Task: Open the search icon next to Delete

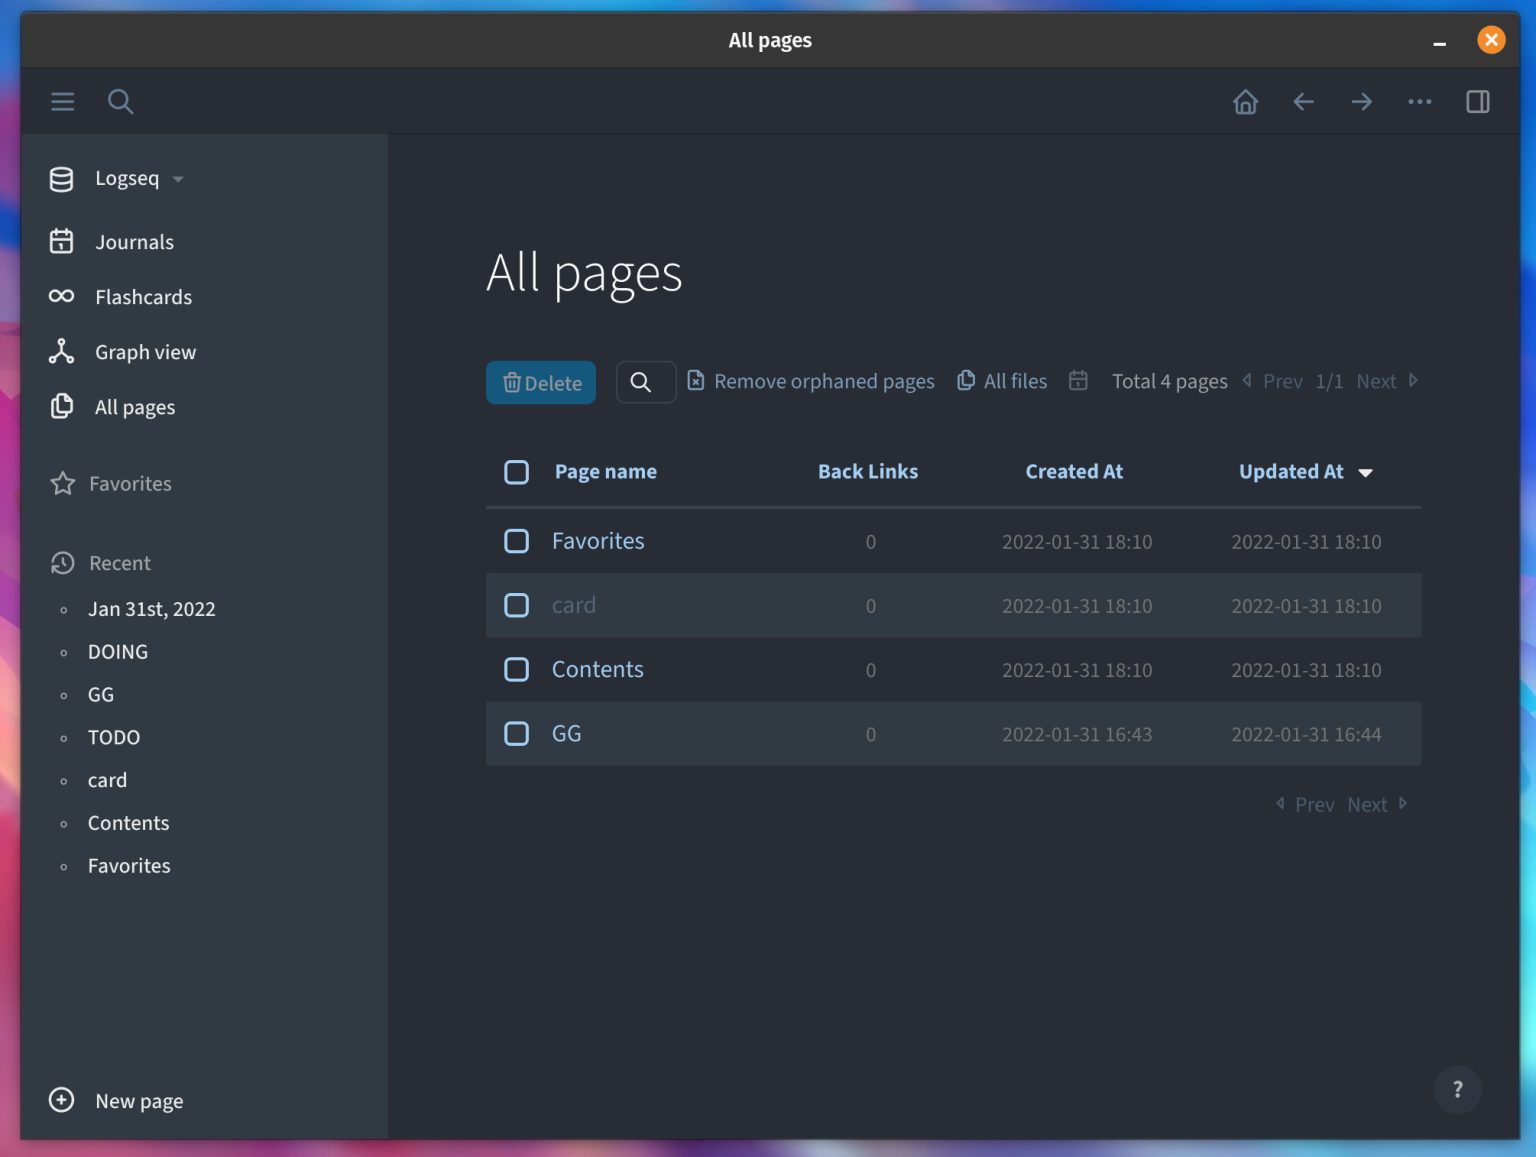Action: pyautogui.click(x=645, y=382)
